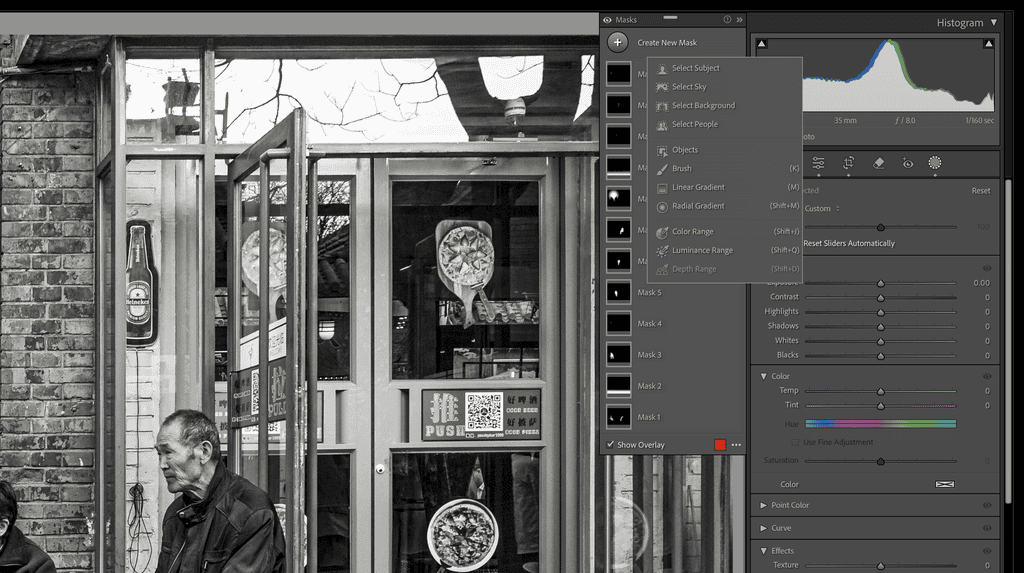Select the Masking tool icon
This screenshot has width=1024, height=573.
click(x=935, y=163)
